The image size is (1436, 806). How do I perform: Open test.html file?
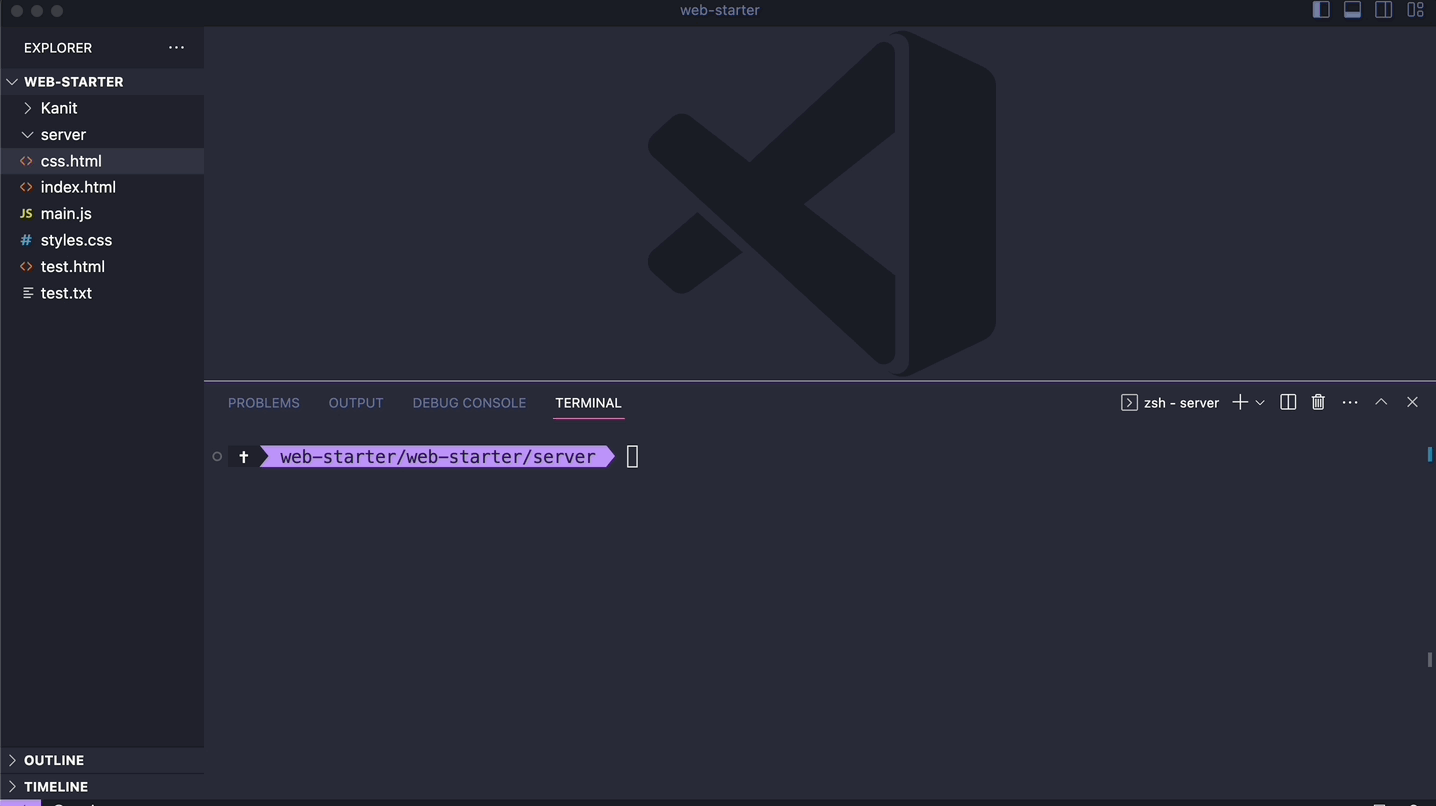click(102, 267)
